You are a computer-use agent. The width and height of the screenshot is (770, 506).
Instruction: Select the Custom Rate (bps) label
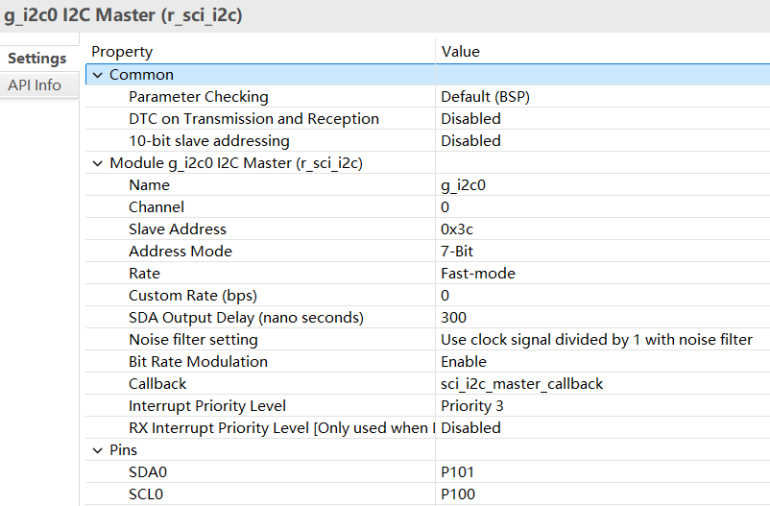coord(193,296)
